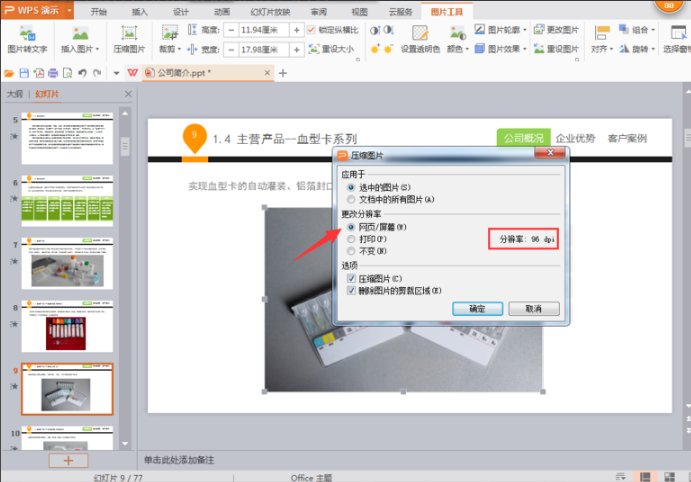The height and width of the screenshot is (482, 691).
Task: Switch to normal view icon in status bar
Action: click(645, 477)
